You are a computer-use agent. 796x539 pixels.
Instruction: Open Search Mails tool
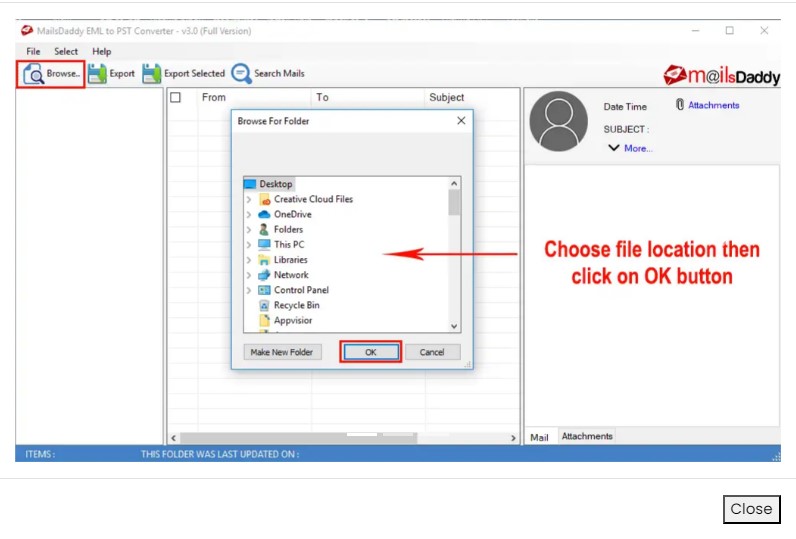pyautogui.click(x=268, y=74)
